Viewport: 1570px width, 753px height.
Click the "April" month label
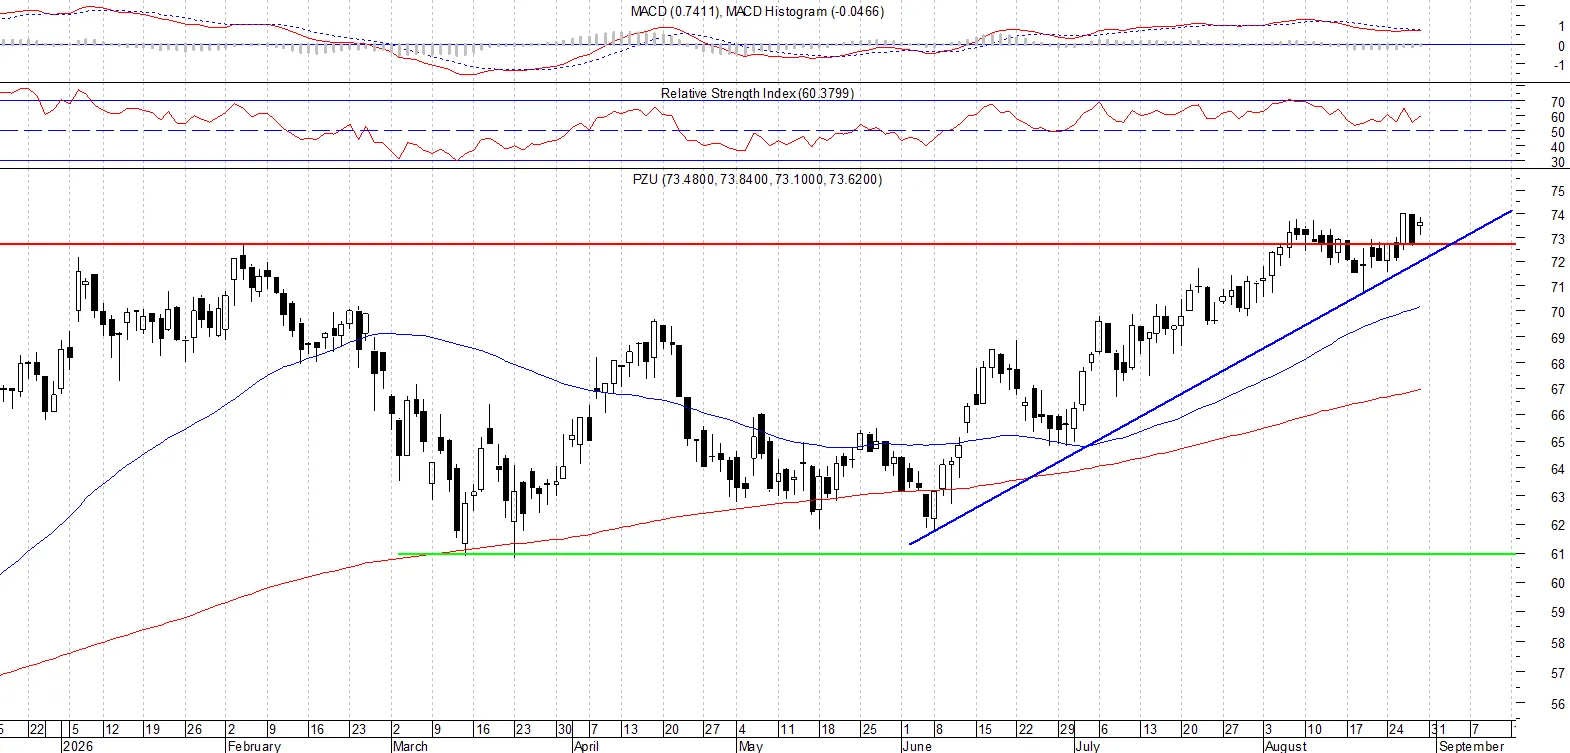point(587,746)
